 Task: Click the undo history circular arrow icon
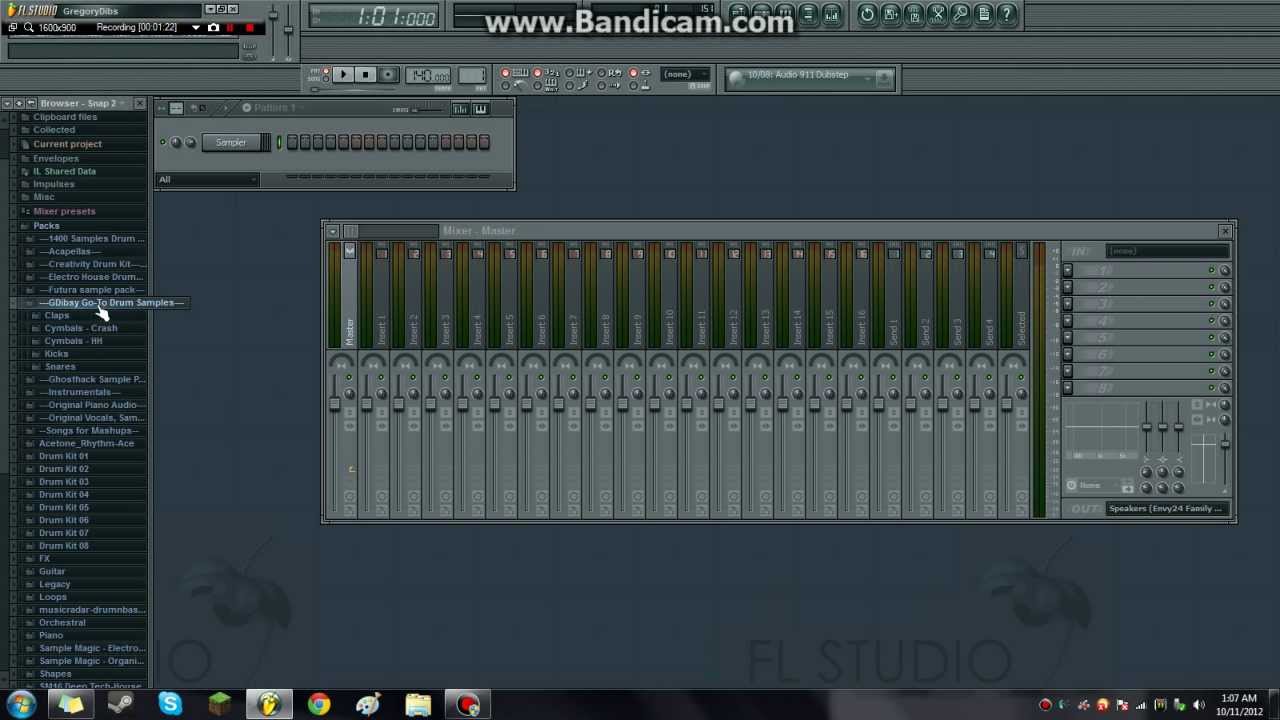click(867, 14)
